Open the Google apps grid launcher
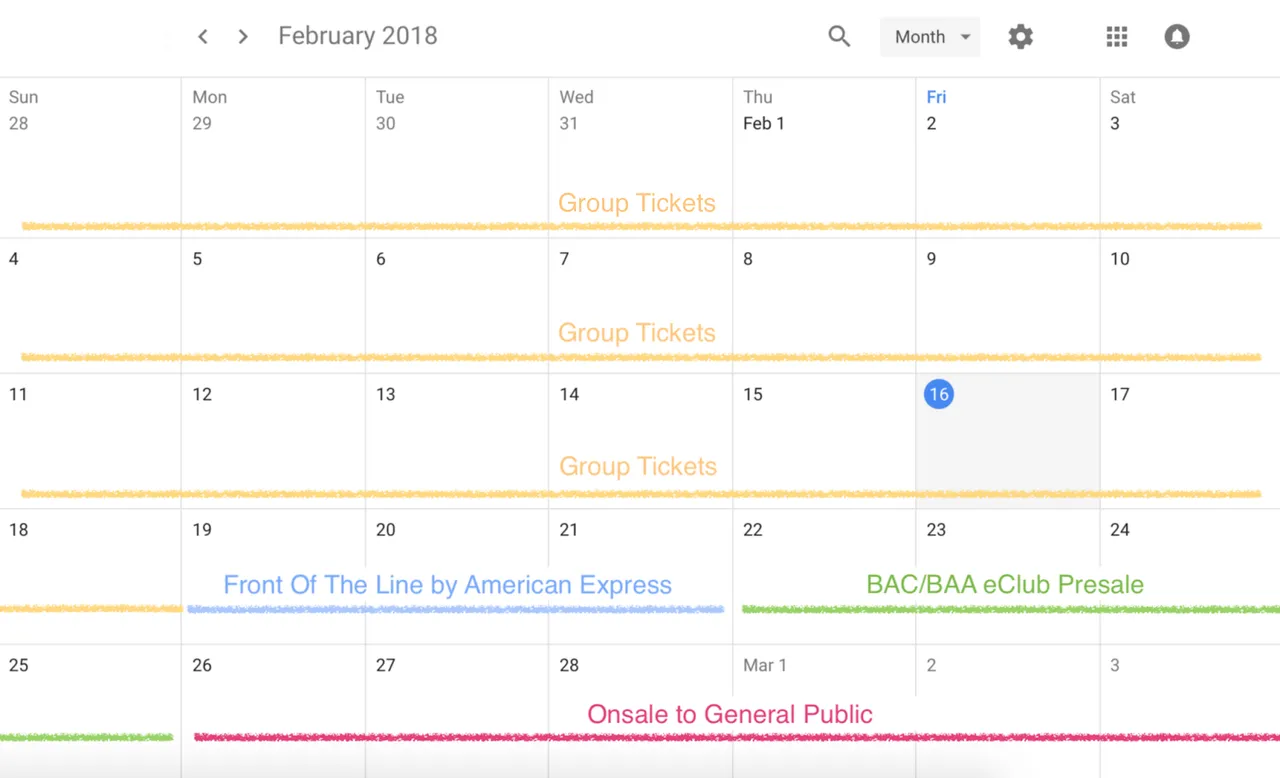The image size is (1280, 778). click(1117, 37)
